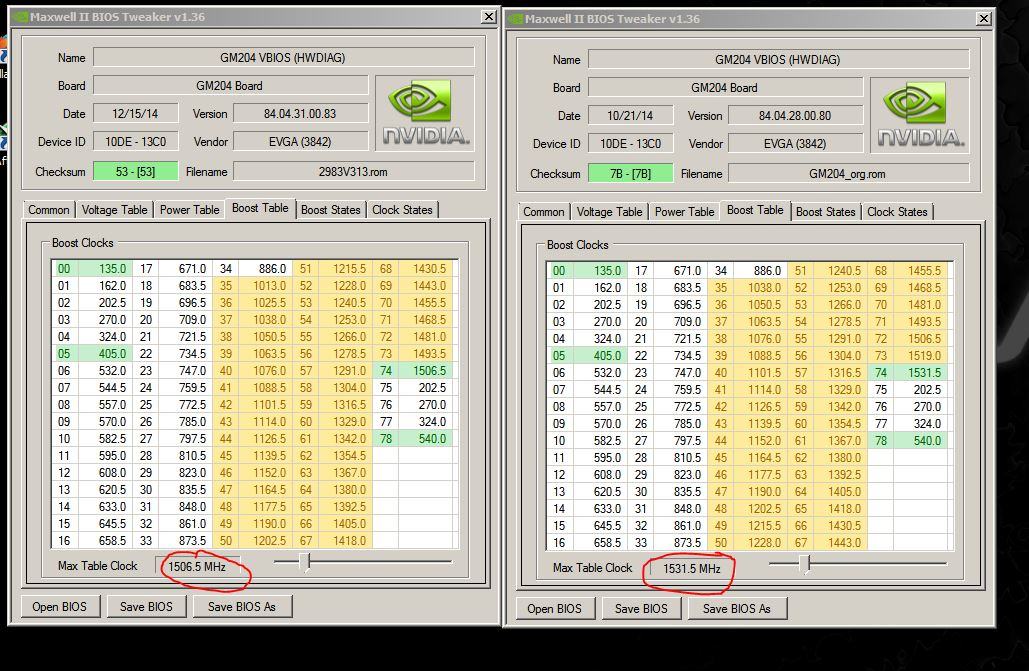
Task: Select cell 1455.5 at index 68, right table
Action: point(920,271)
